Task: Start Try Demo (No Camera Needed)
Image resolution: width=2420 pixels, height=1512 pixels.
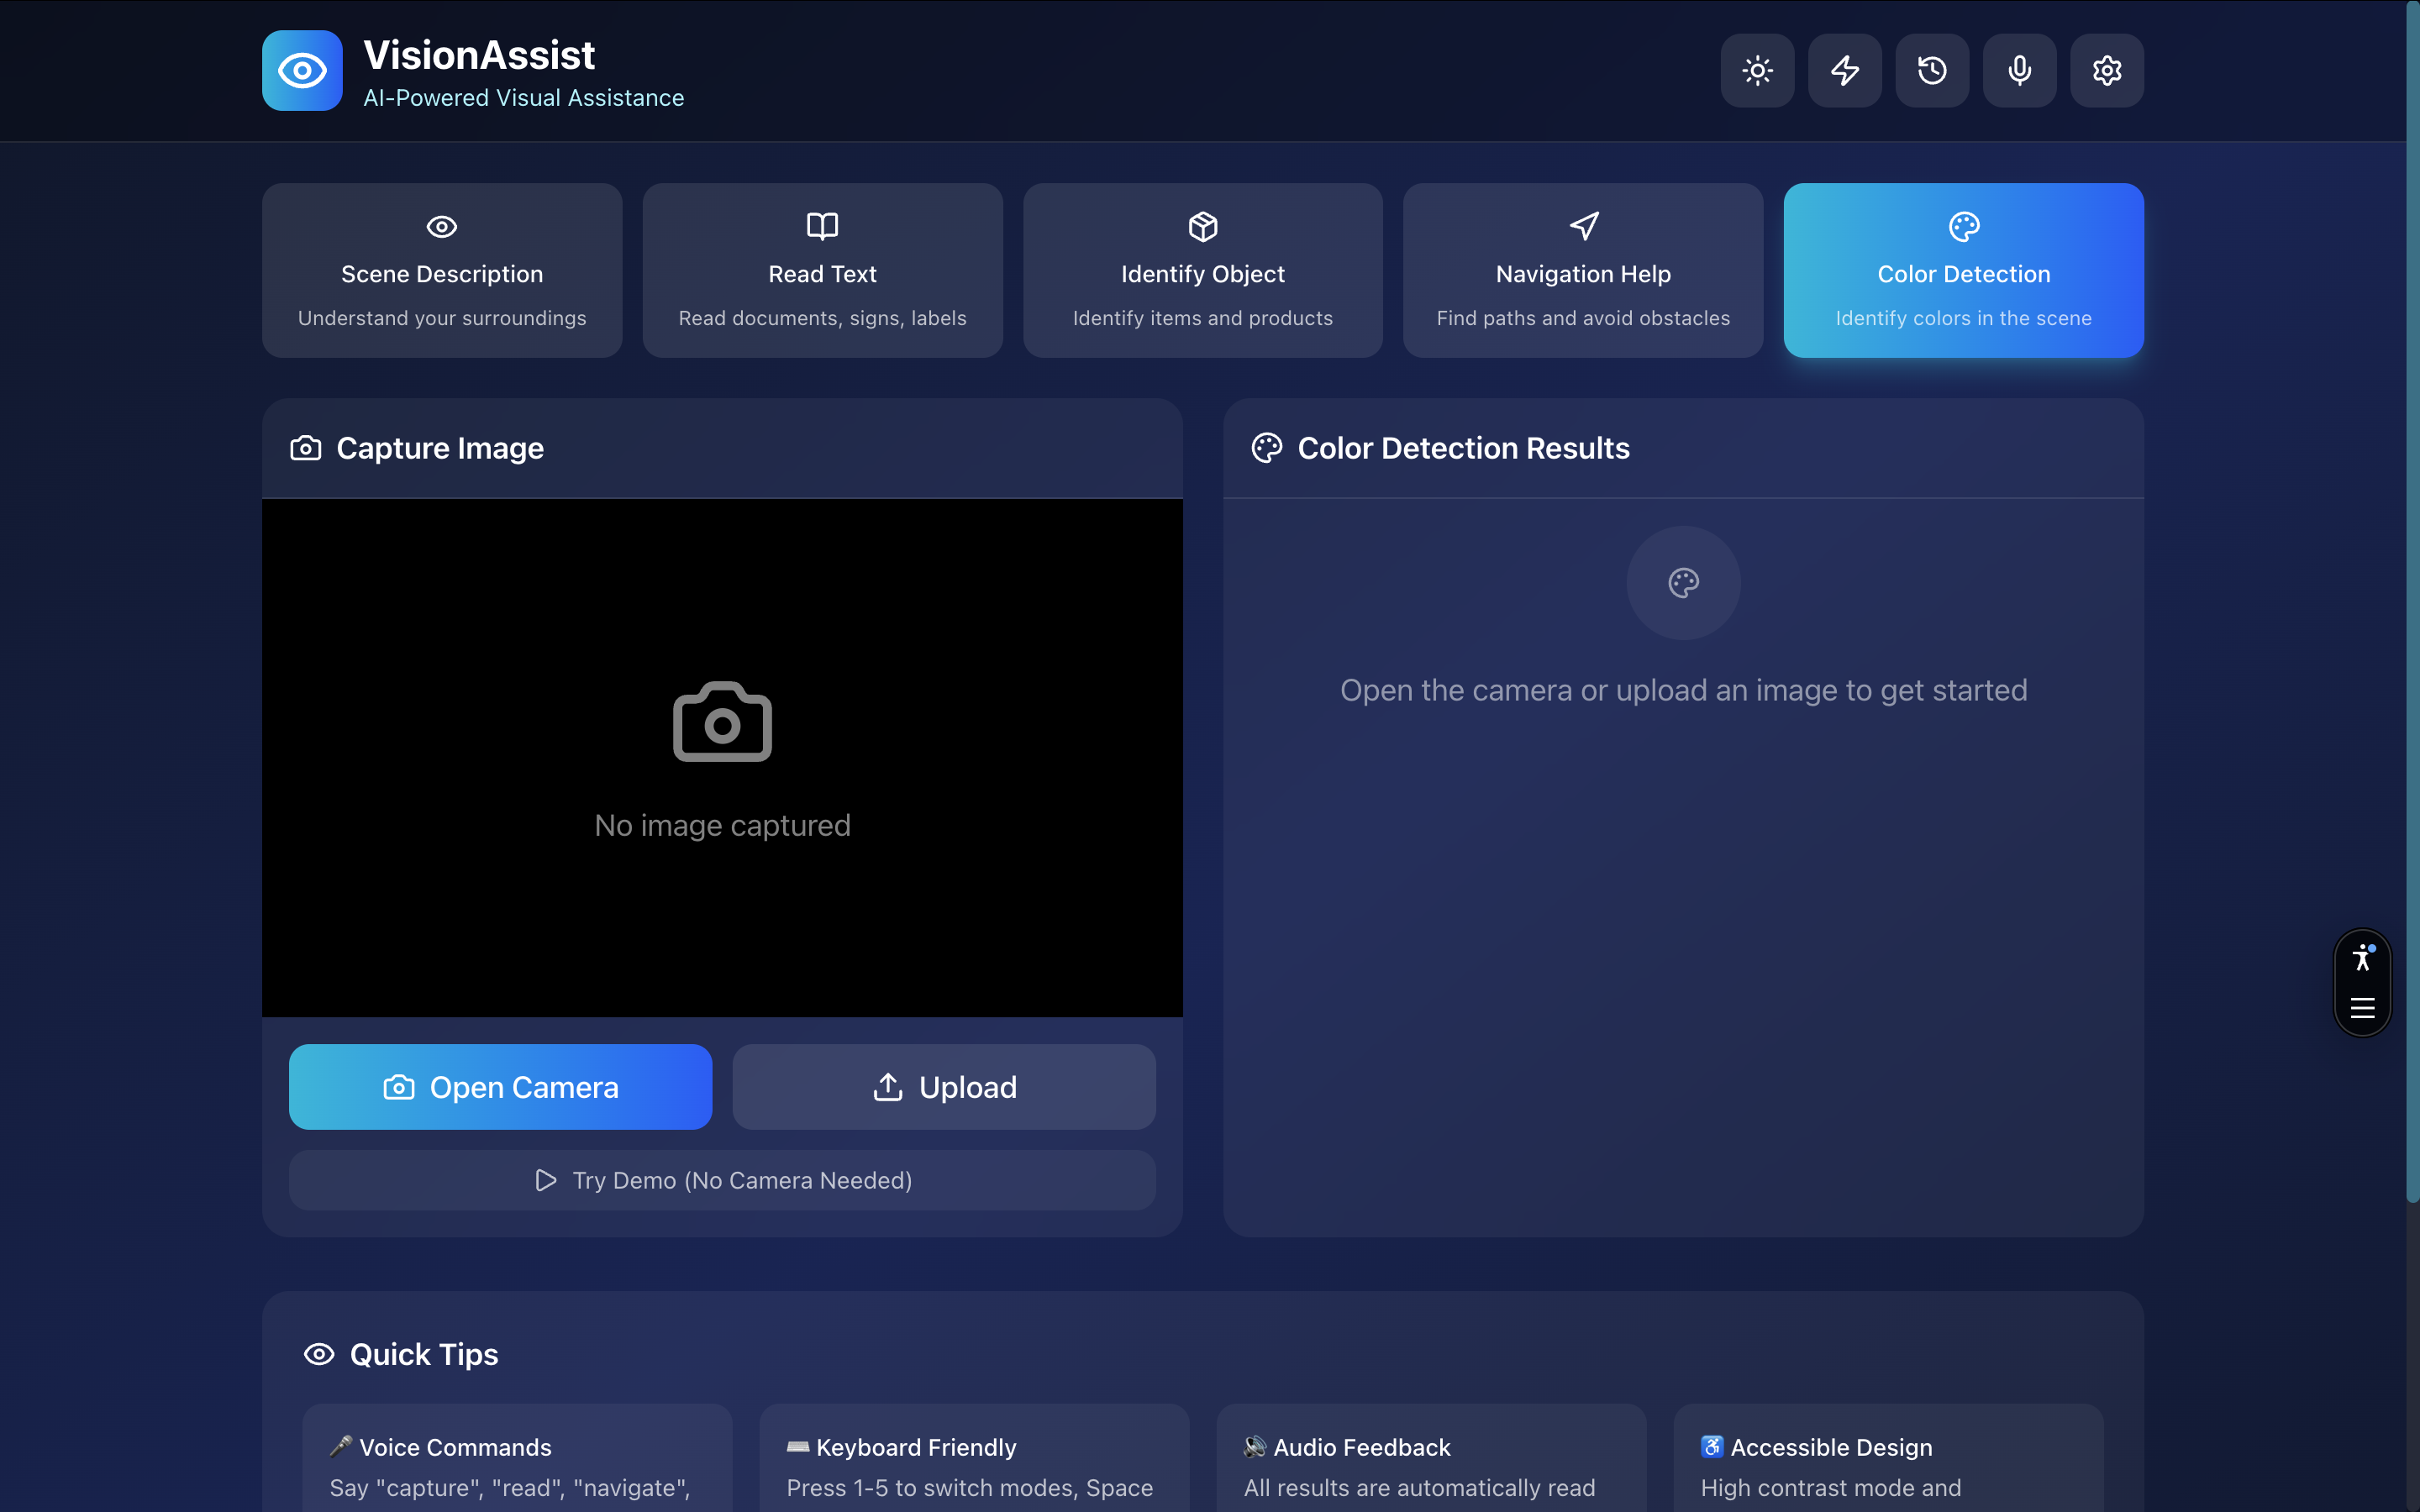Action: click(x=722, y=1180)
